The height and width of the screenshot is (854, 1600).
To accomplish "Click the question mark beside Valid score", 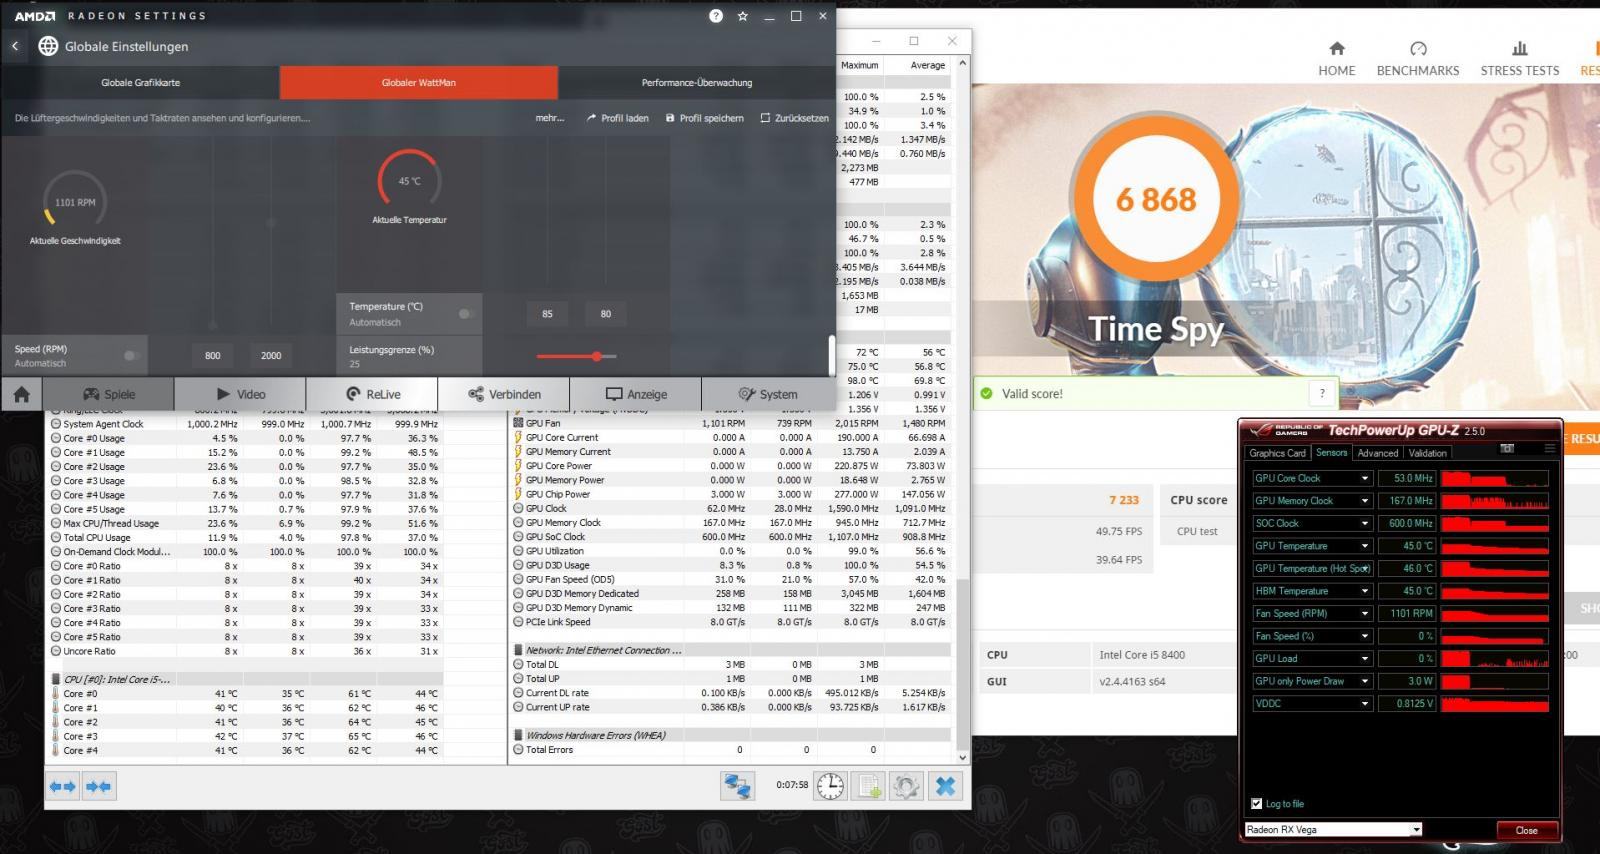I will pos(1322,394).
